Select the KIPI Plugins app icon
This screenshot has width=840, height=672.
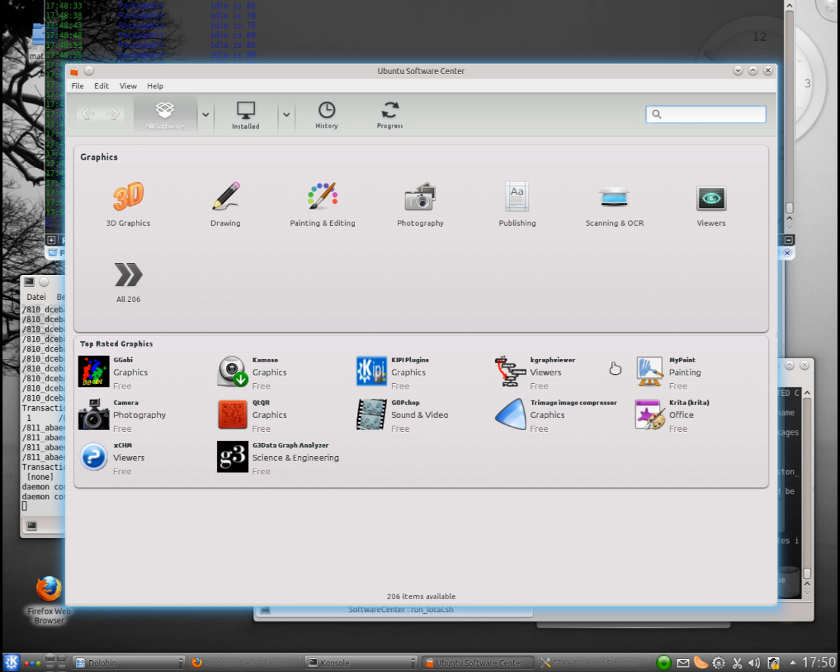tap(371, 371)
